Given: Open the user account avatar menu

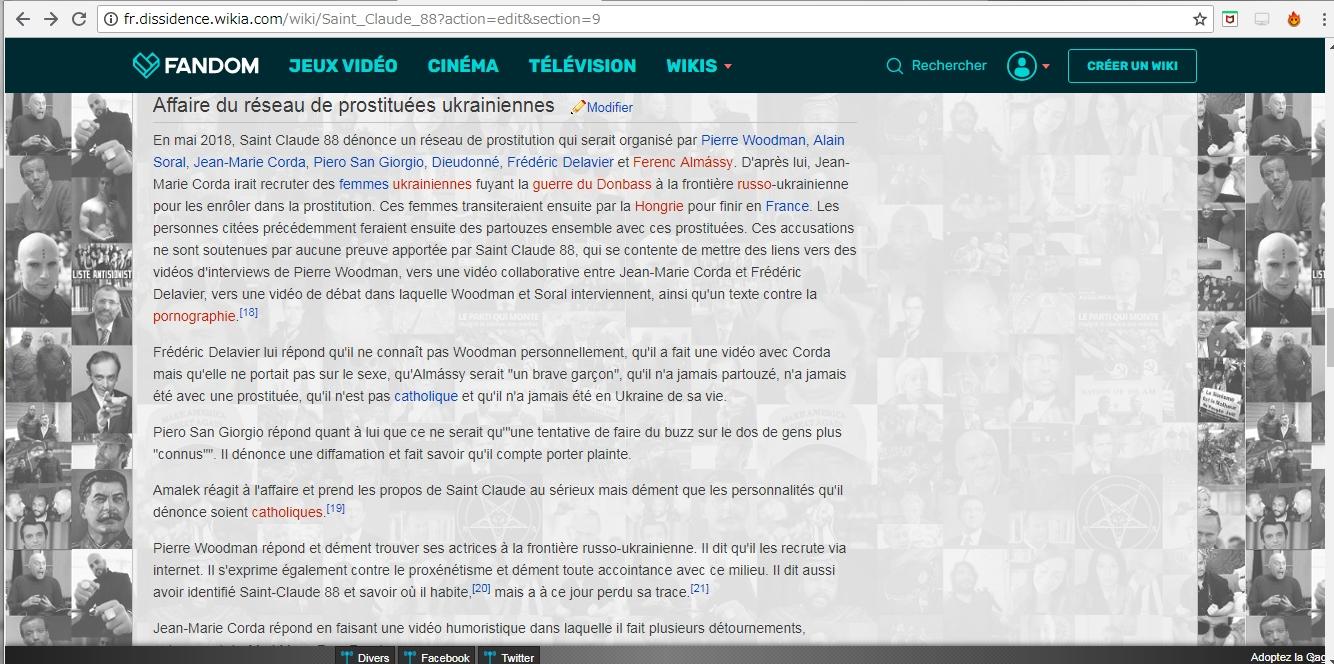Looking at the screenshot, I should point(1022,66).
